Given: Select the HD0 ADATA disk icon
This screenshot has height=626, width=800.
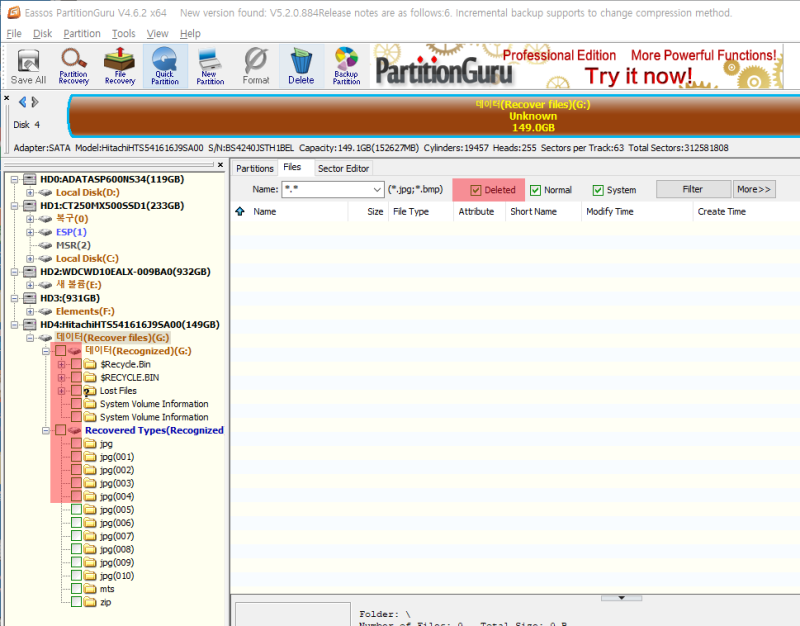Looking at the screenshot, I should click(x=30, y=179).
